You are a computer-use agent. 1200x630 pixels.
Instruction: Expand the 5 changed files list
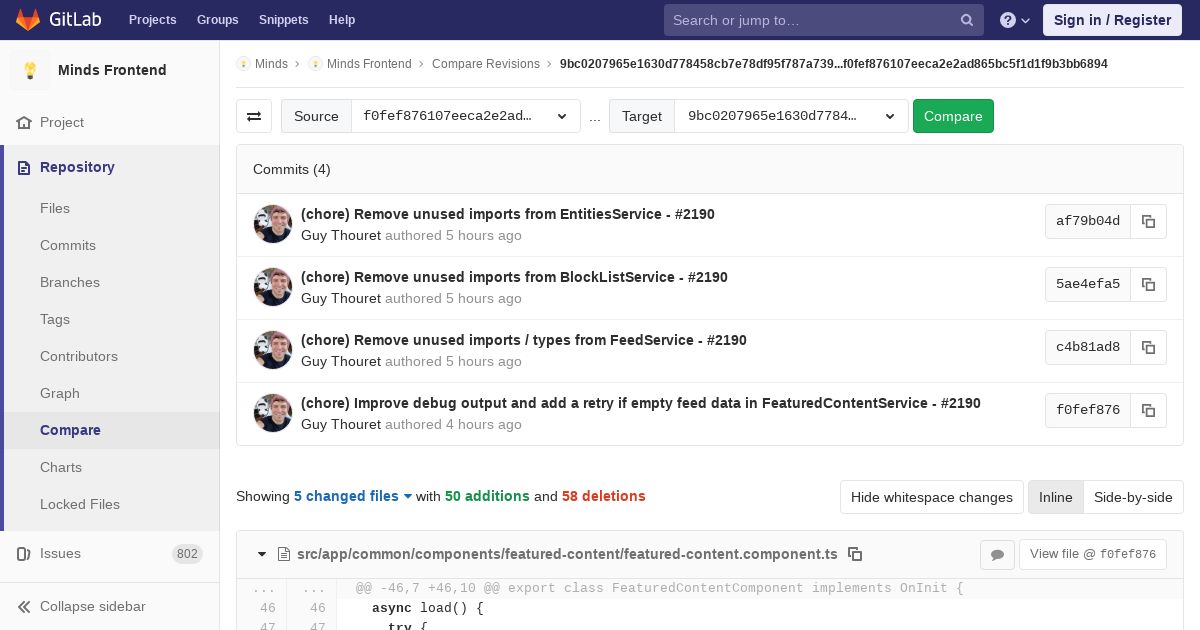click(353, 496)
